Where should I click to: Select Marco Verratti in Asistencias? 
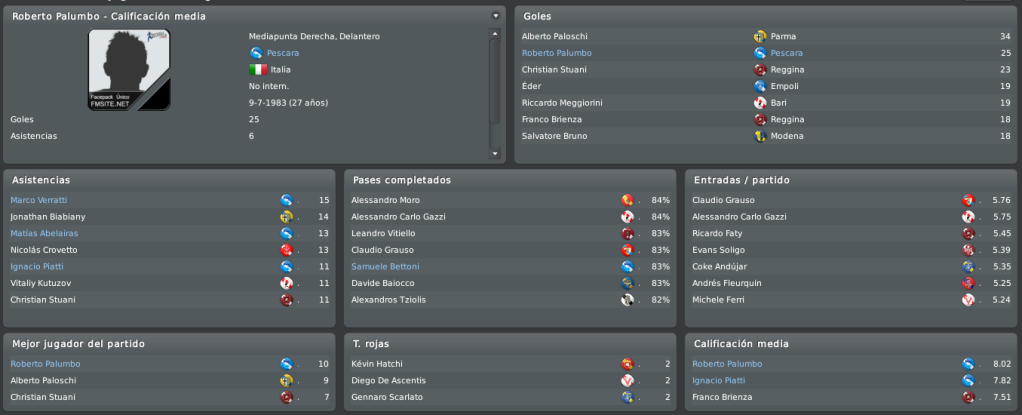click(39, 200)
